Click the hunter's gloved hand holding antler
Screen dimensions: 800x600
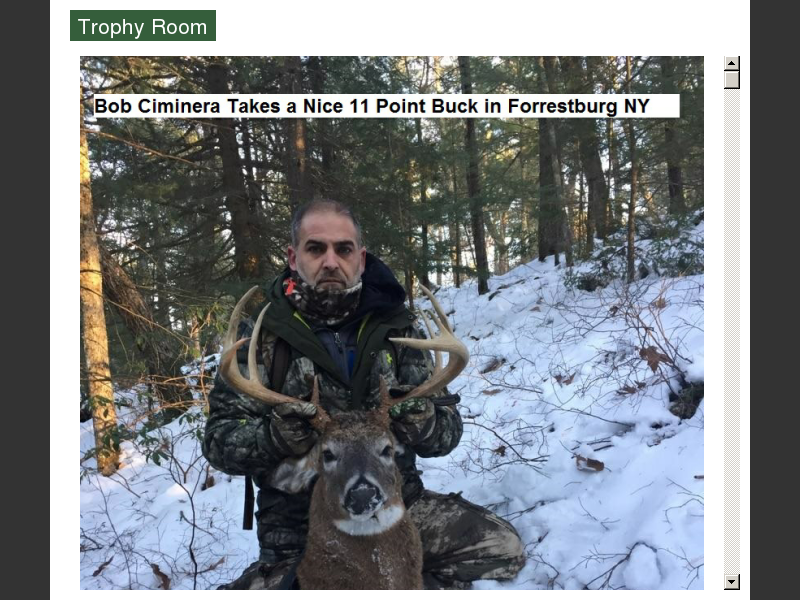[x=293, y=428]
